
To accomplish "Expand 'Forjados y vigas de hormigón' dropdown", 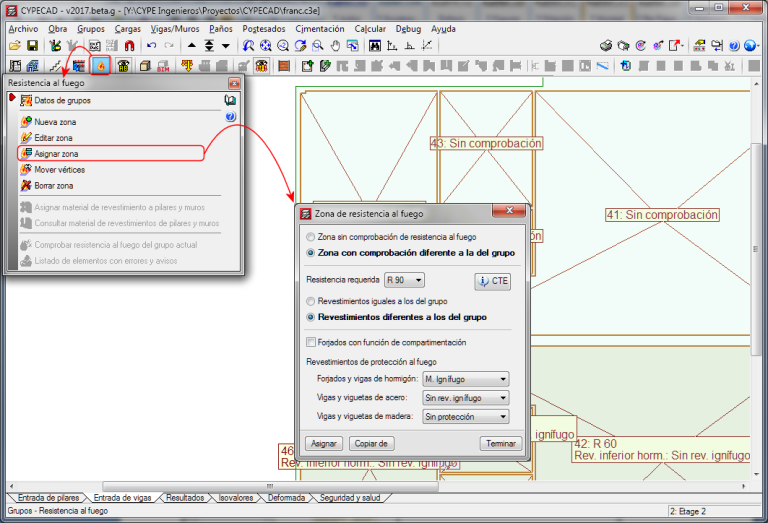I will click(465, 379).
